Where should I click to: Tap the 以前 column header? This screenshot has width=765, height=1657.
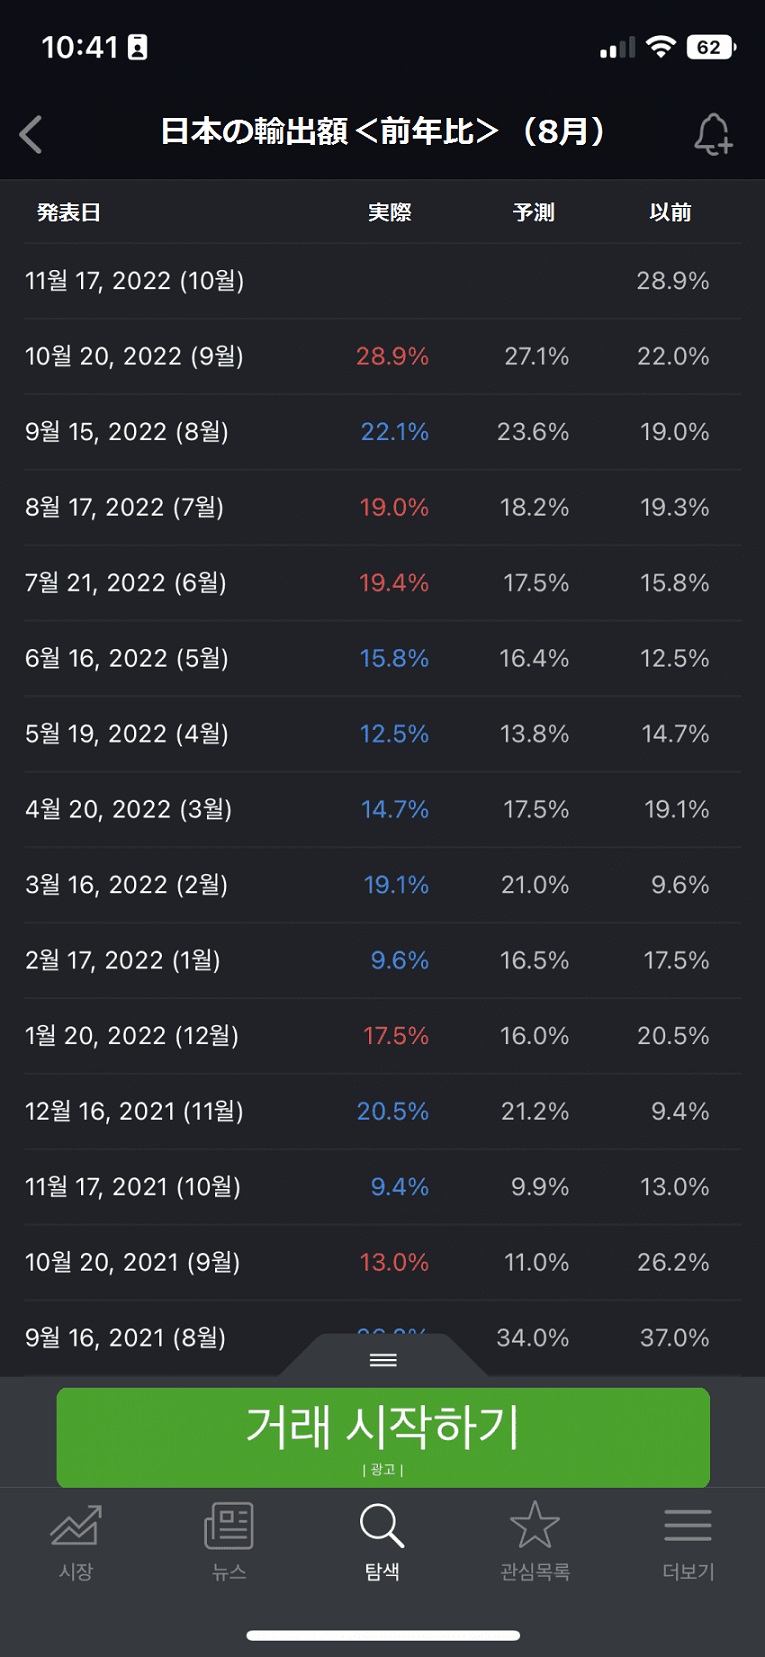(x=671, y=212)
